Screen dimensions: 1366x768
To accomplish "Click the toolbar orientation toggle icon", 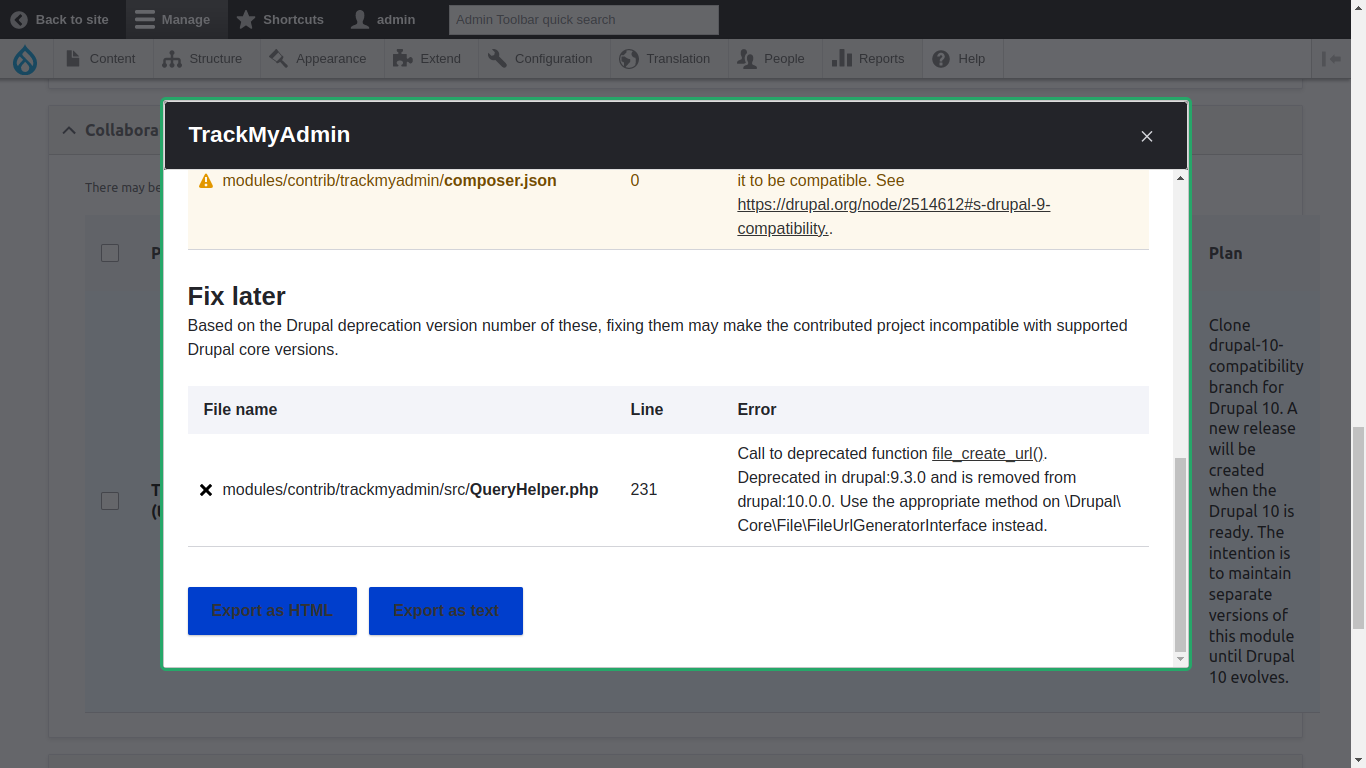I will pyautogui.click(x=1331, y=59).
